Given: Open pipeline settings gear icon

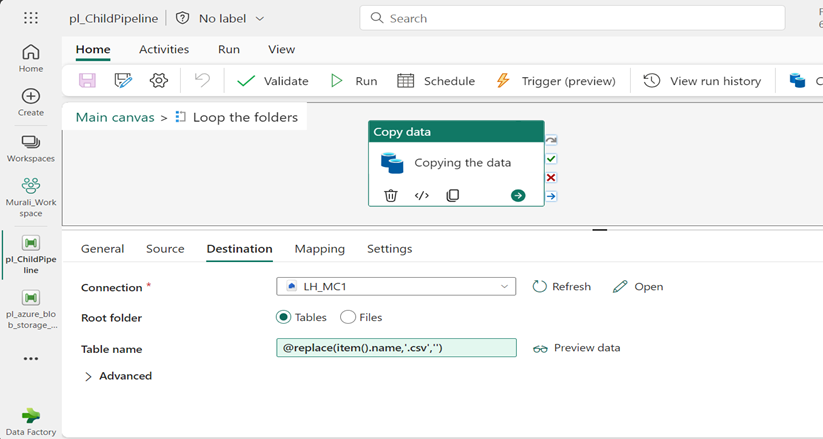Looking at the screenshot, I should (x=158, y=81).
